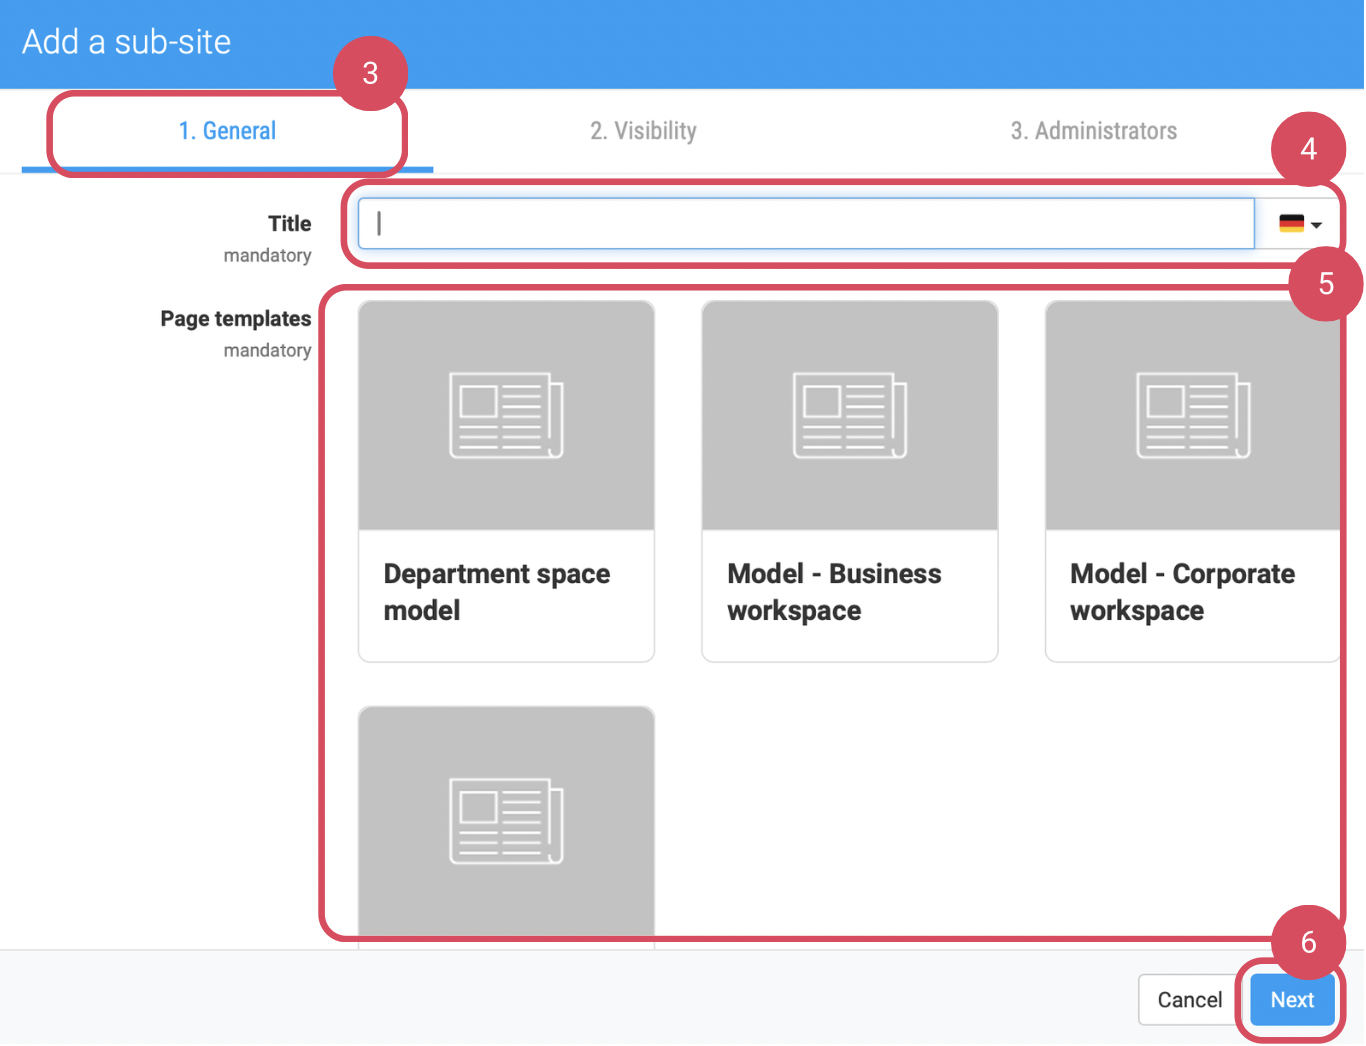The height and width of the screenshot is (1046, 1366).
Task: Click the red number 4 annotation badge
Action: tap(1308, 149)
